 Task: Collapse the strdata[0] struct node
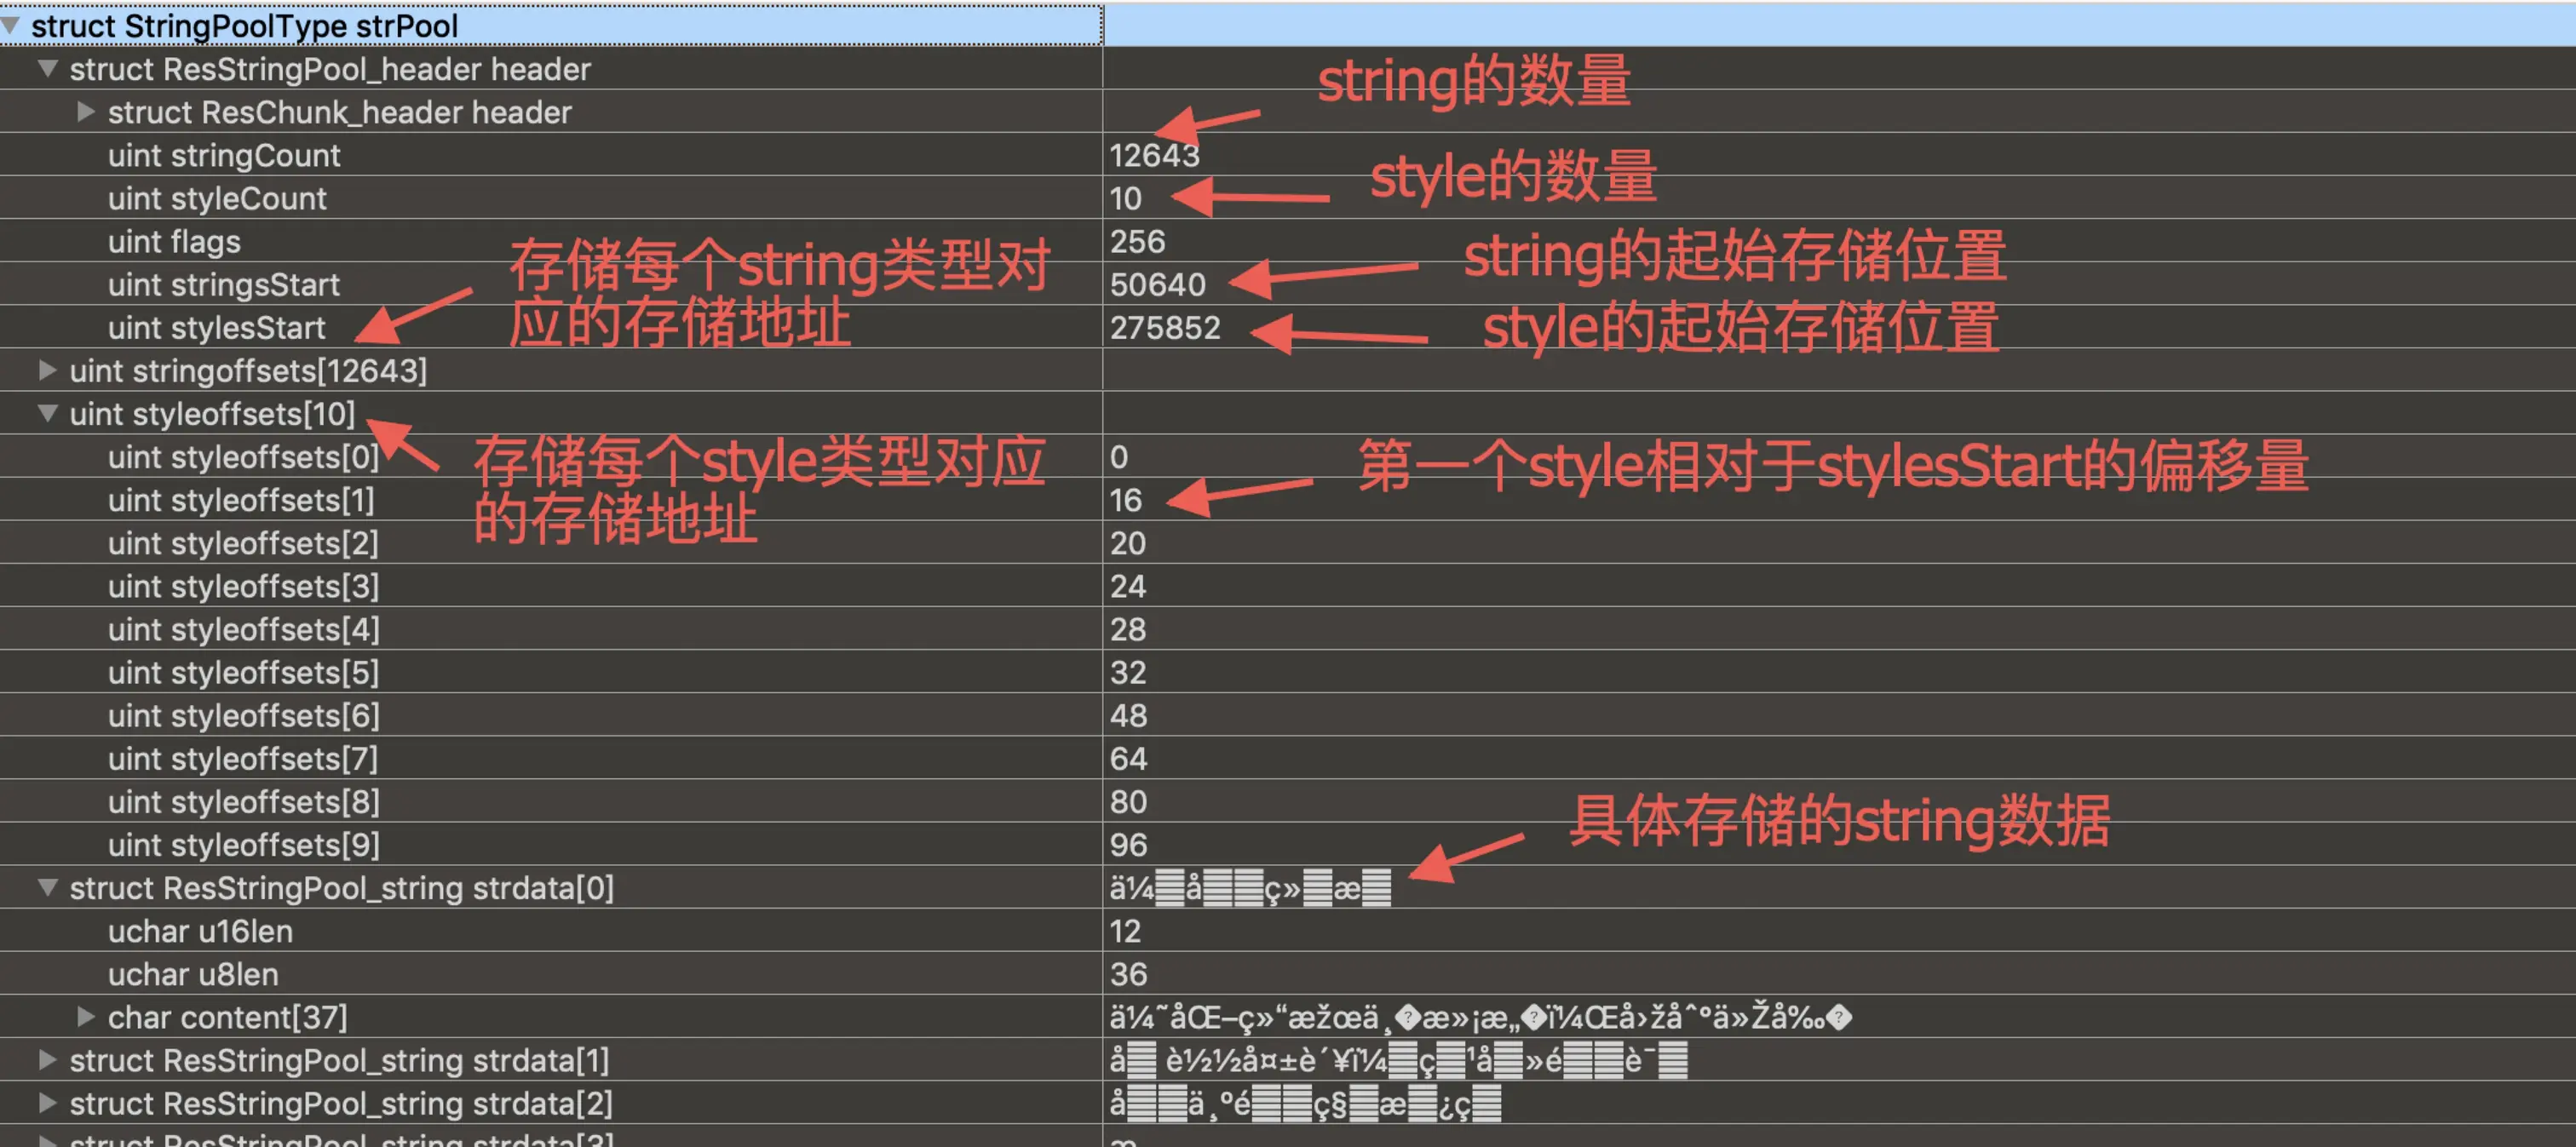click(x=47, y=887)
